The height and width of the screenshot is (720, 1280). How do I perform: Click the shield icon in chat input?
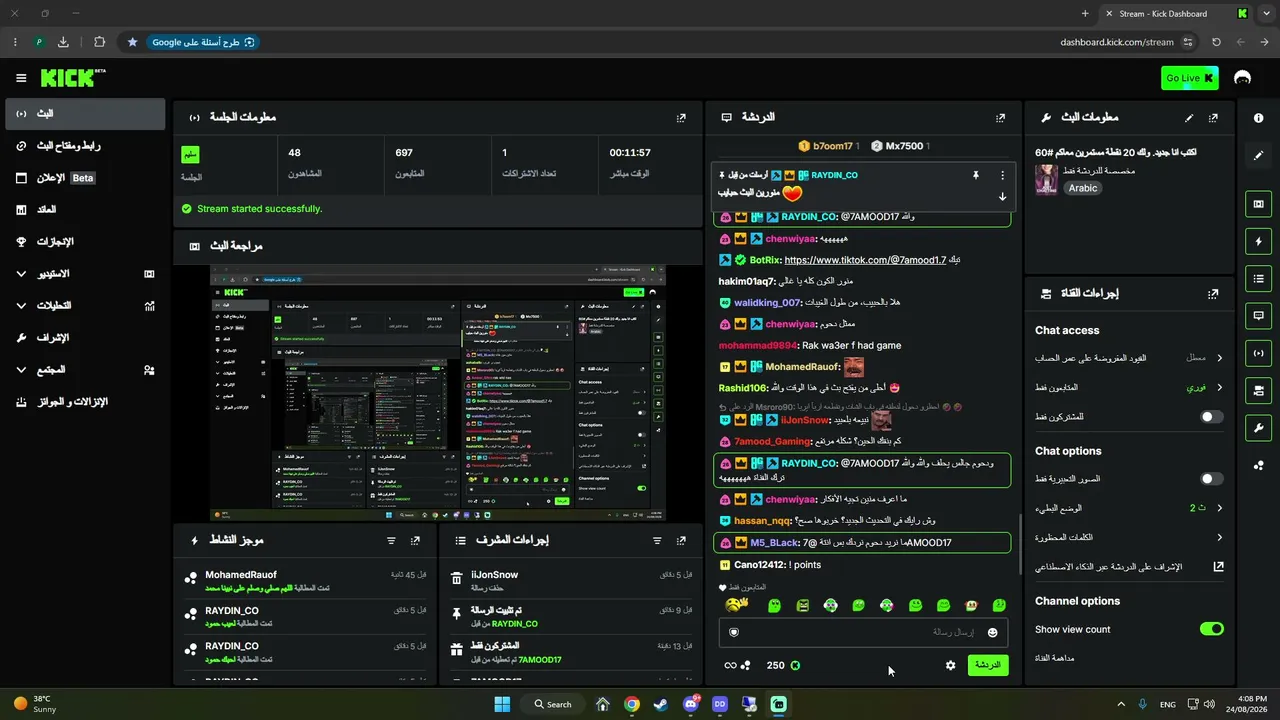point(734,632)
